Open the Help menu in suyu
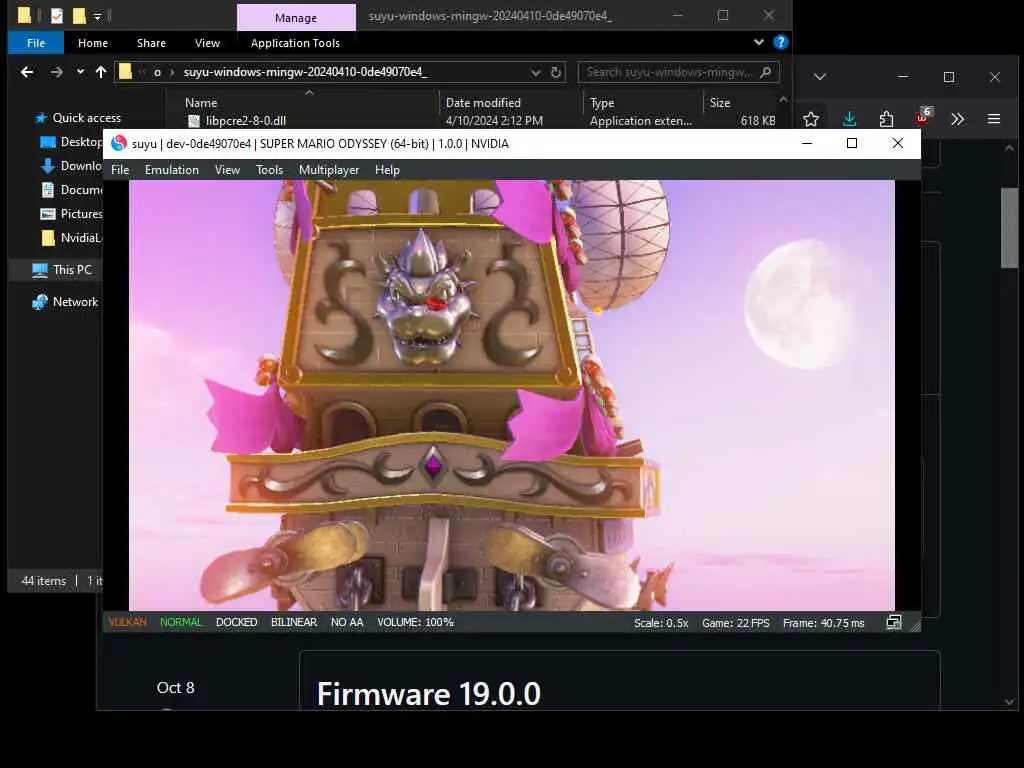 click(x=387, y=170)
